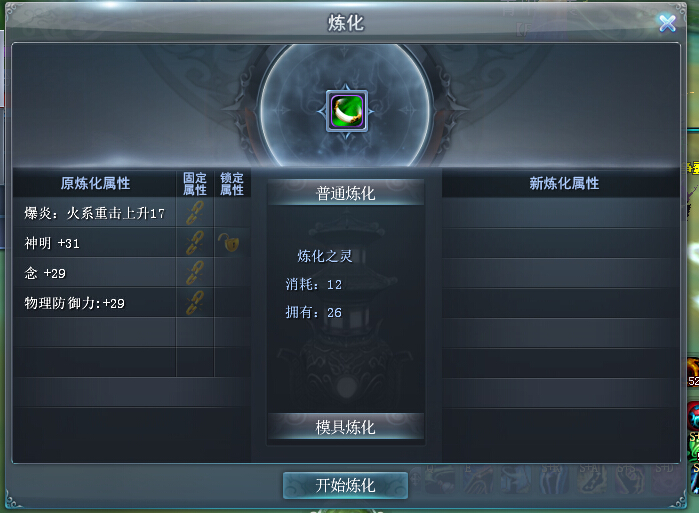The width and height of the screenshot is (699, 513).
Task: Click the 新炼化属性 panel header
Action: tap(564, 183)
